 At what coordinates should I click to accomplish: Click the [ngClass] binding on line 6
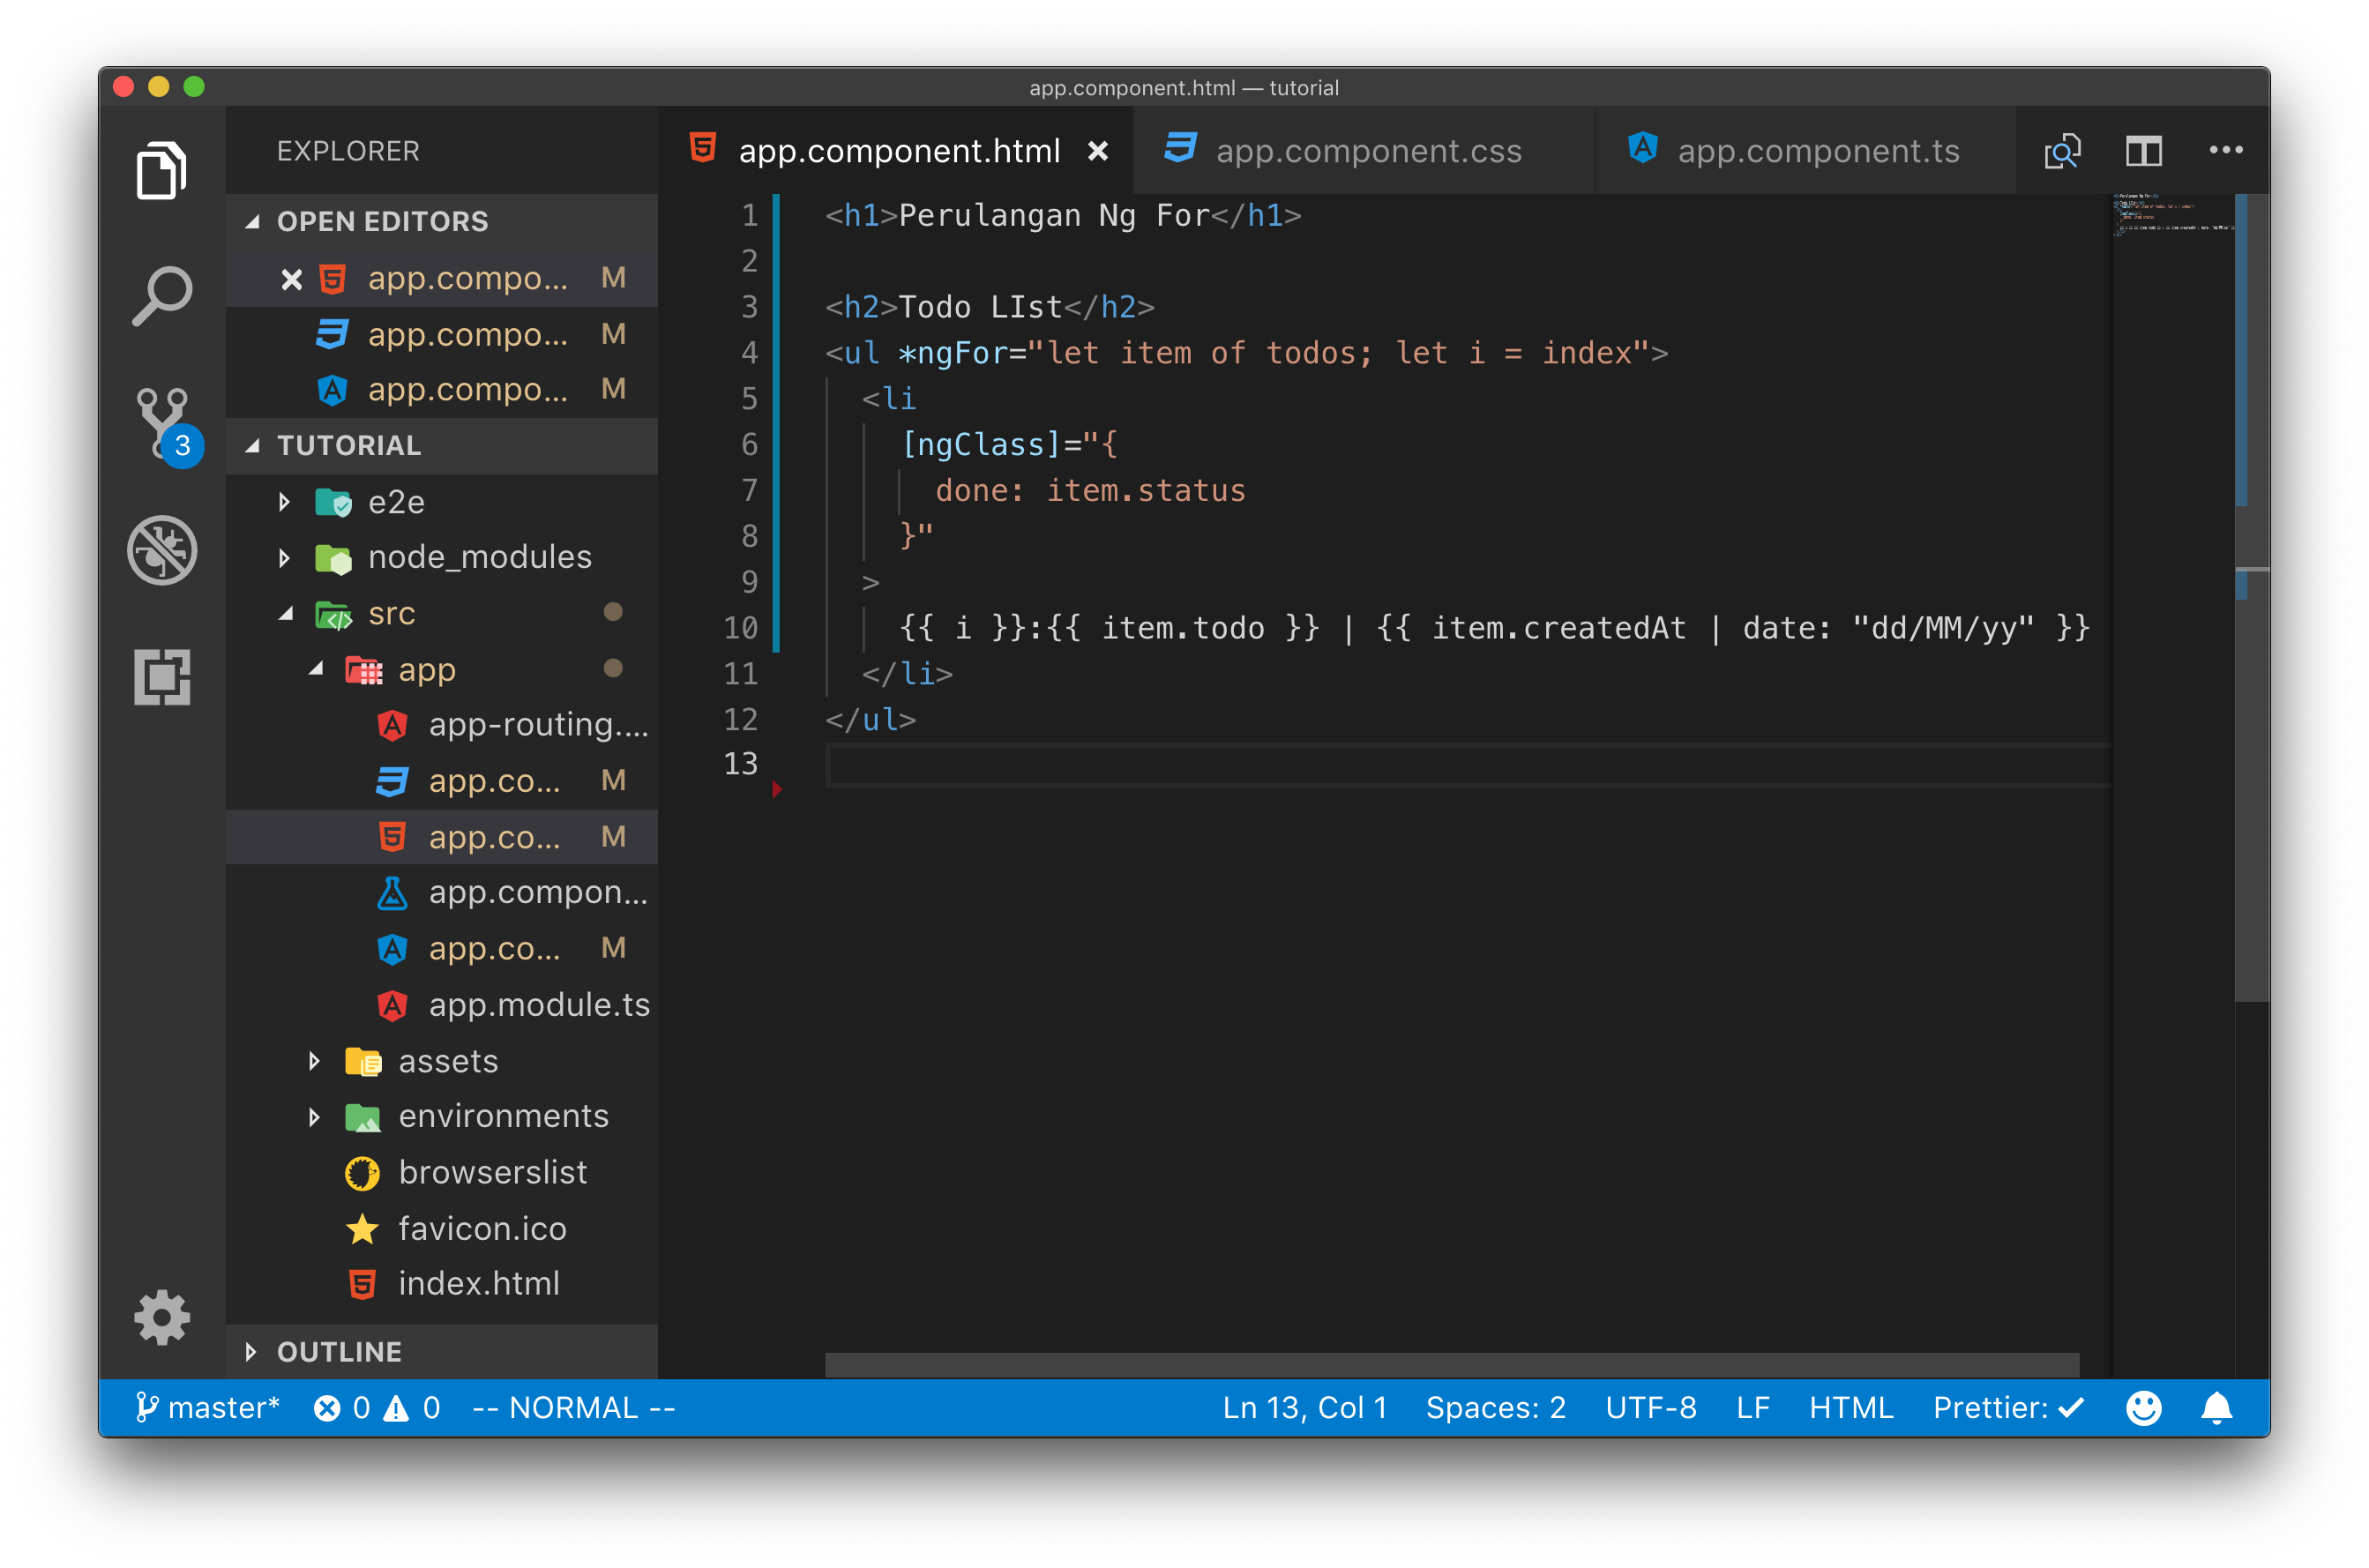[x=979, y=444]
